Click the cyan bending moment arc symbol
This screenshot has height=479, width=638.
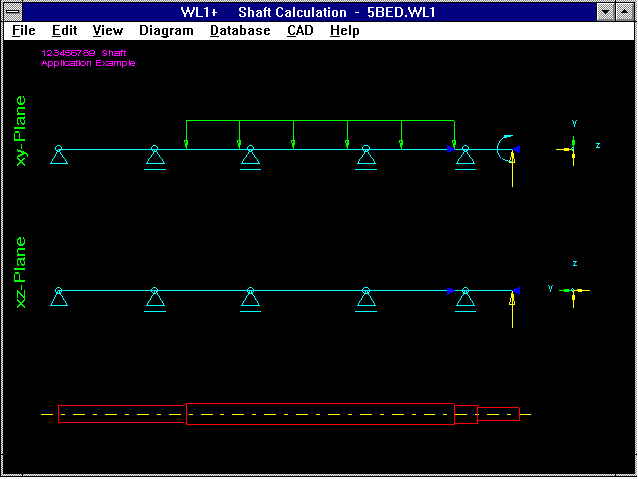(x=498, y=148)
